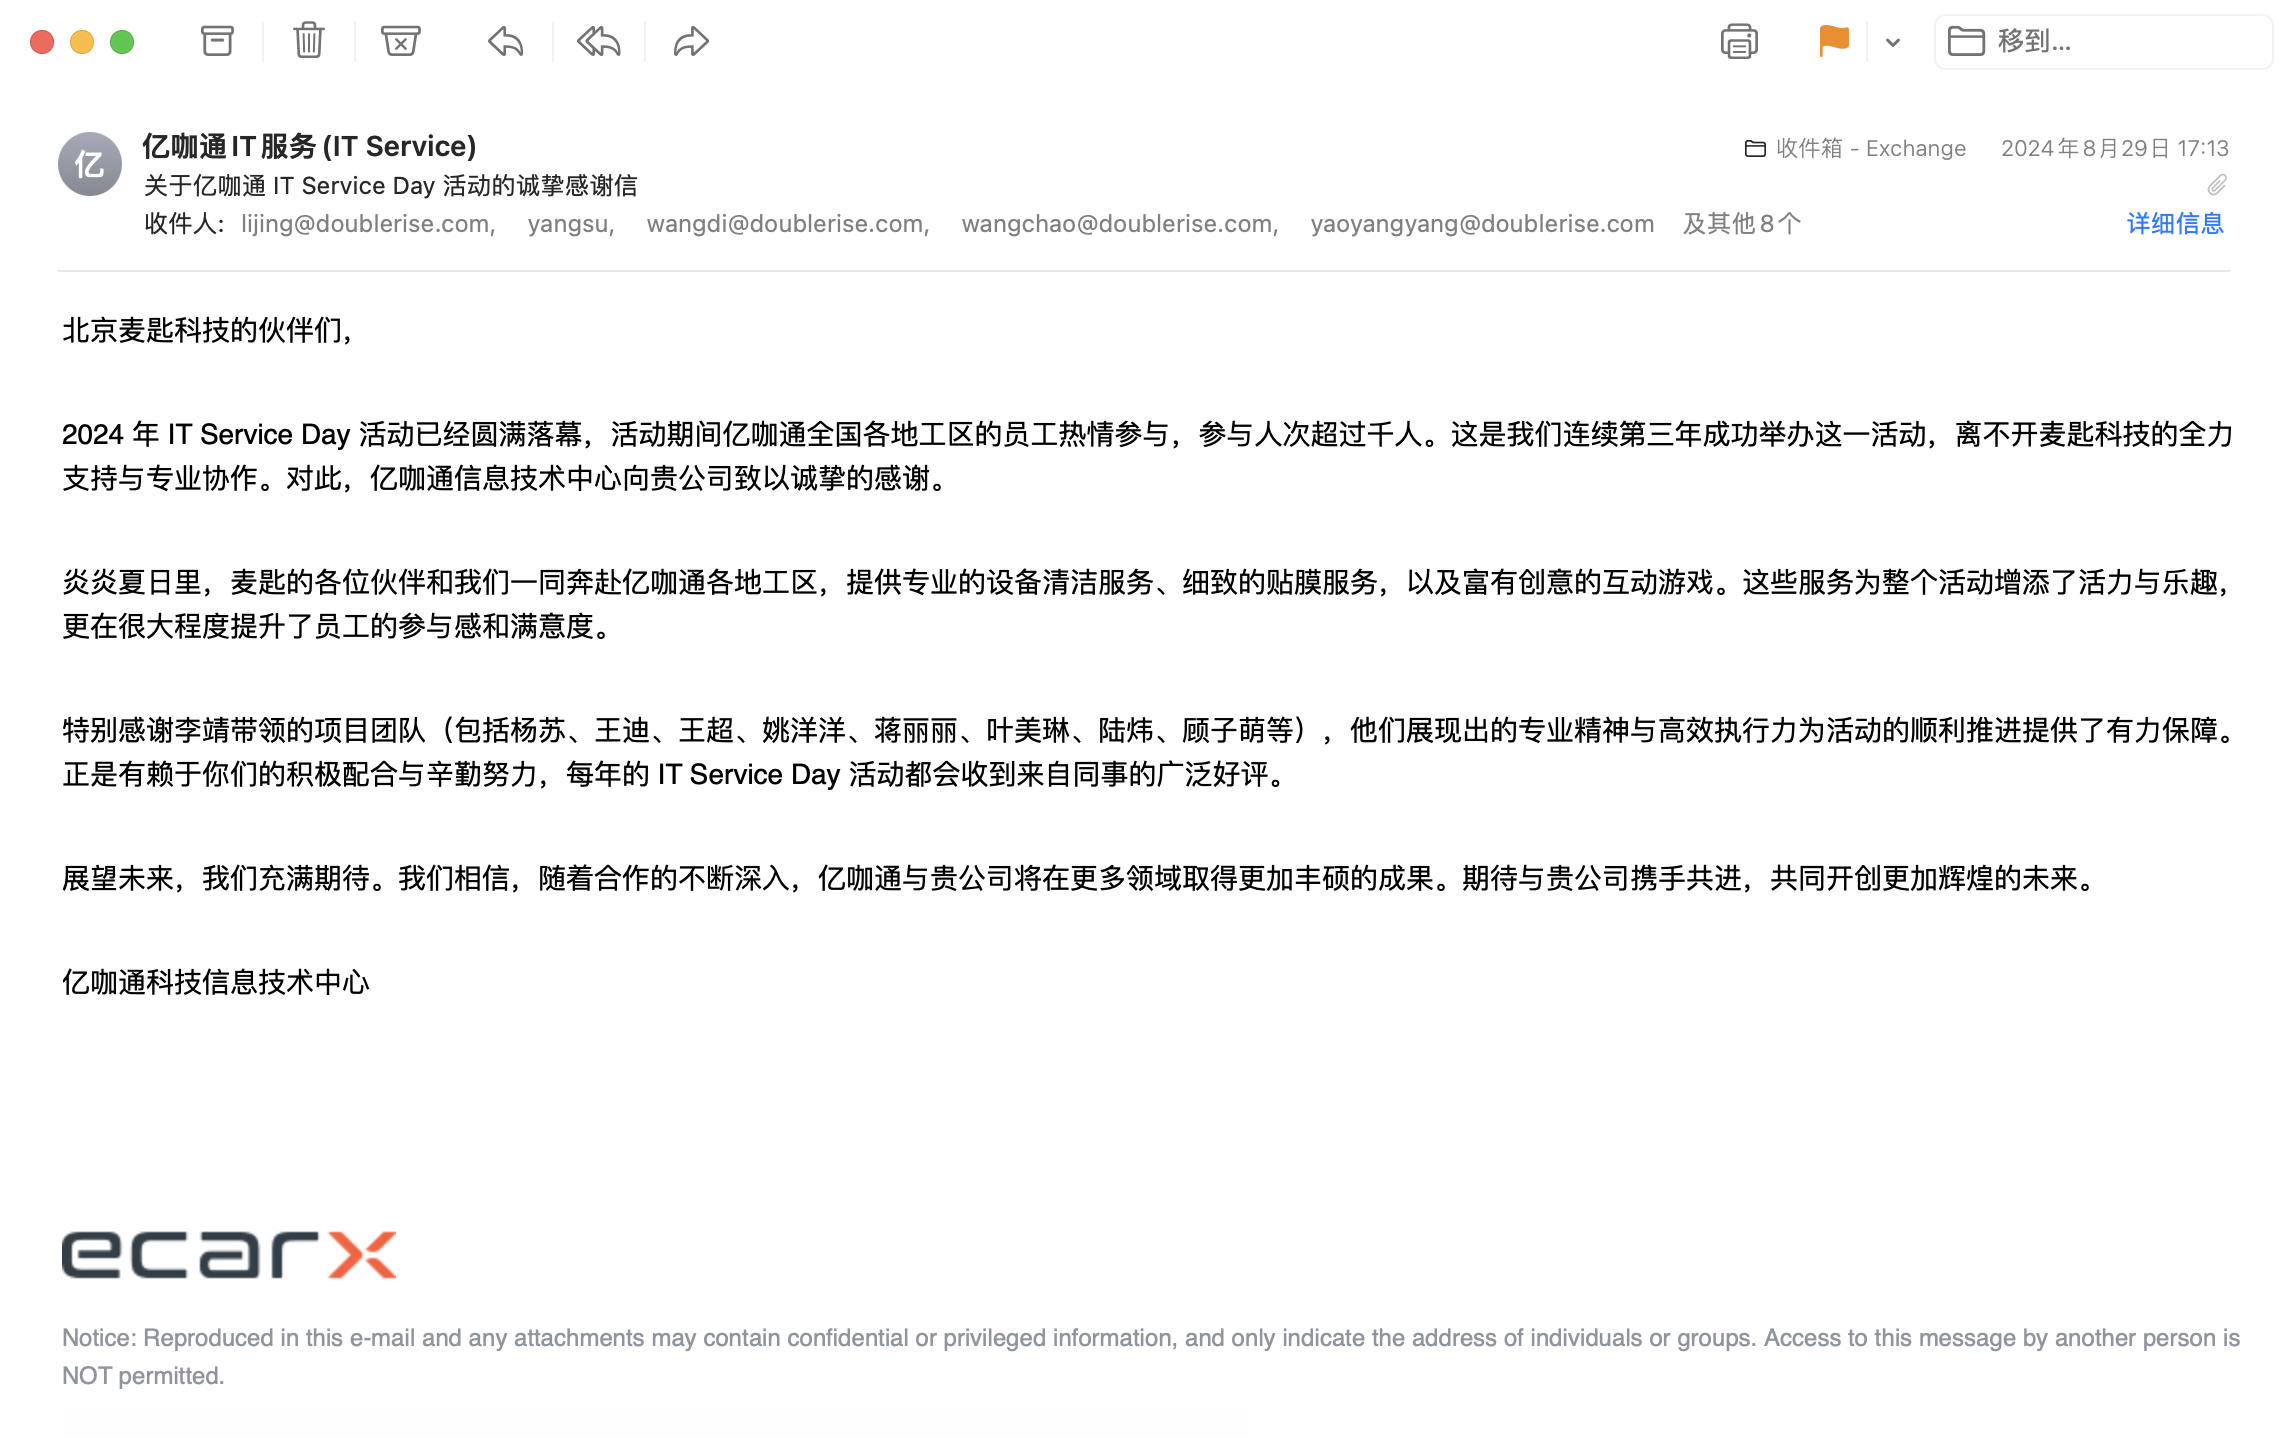Click the sender avatar showing 亿
The width and height of the screenshot is (2290, 1438).
[x=90, y=164]
